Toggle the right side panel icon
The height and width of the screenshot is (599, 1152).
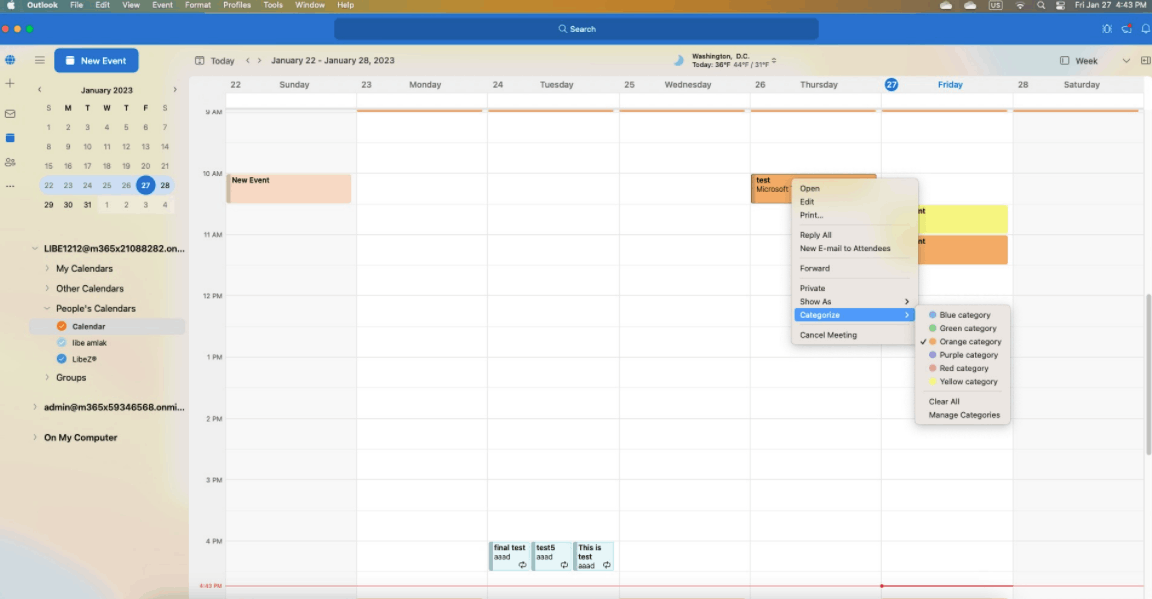[1145, 60]
